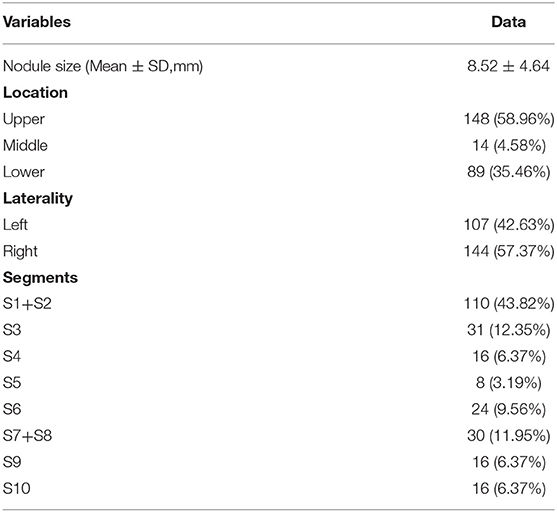Click the S3 value 31 (12.35%)

pyautogui.click(x=509, y=330)
